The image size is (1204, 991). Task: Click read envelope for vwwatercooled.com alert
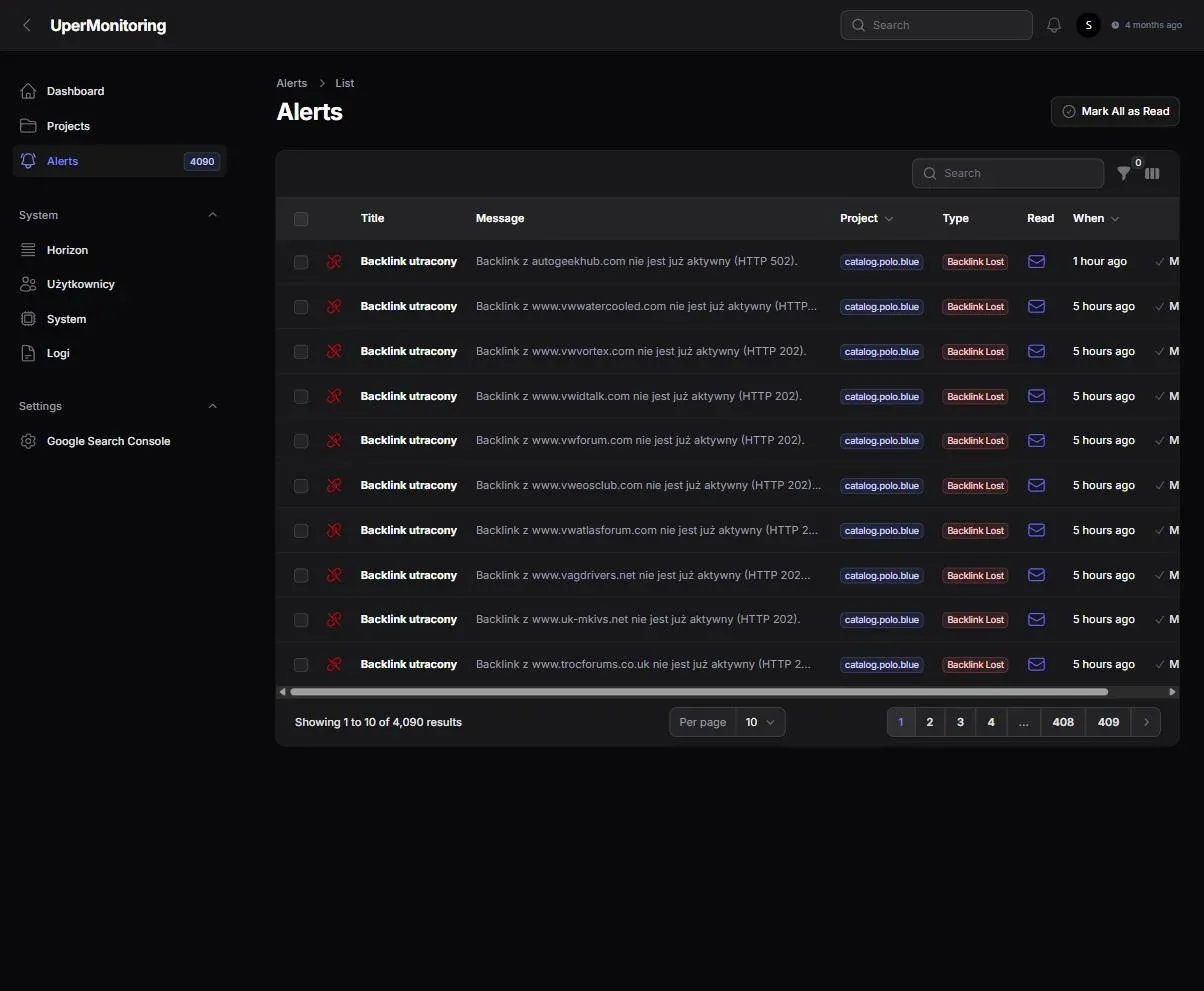coord(1036,306)
